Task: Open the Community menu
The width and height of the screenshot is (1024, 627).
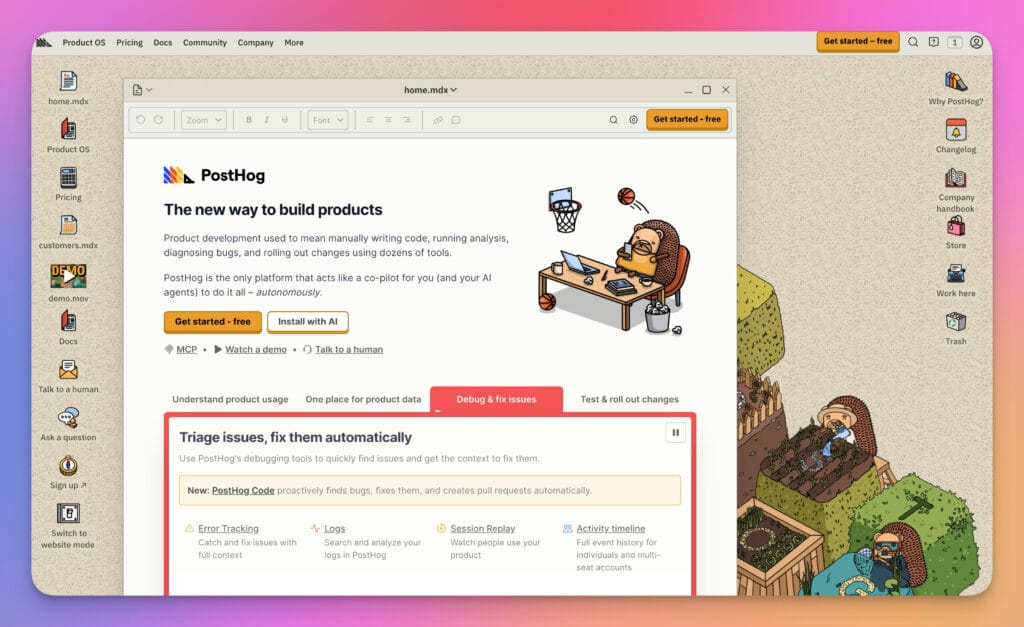Action: [x=204, y=42]
